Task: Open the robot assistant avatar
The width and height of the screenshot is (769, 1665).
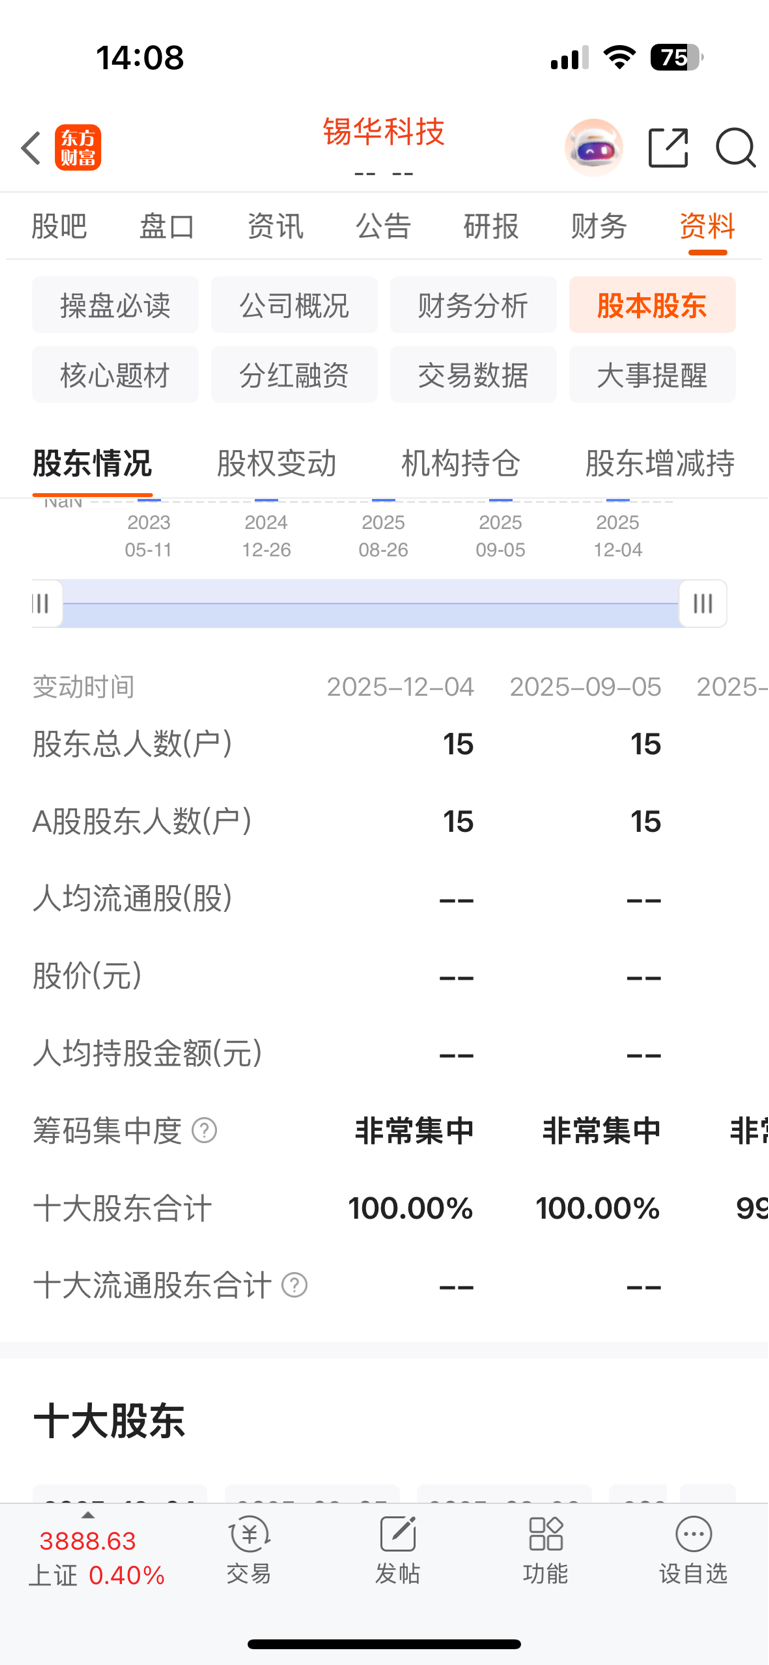Action: pyautogui.click(x=594, y=148)
